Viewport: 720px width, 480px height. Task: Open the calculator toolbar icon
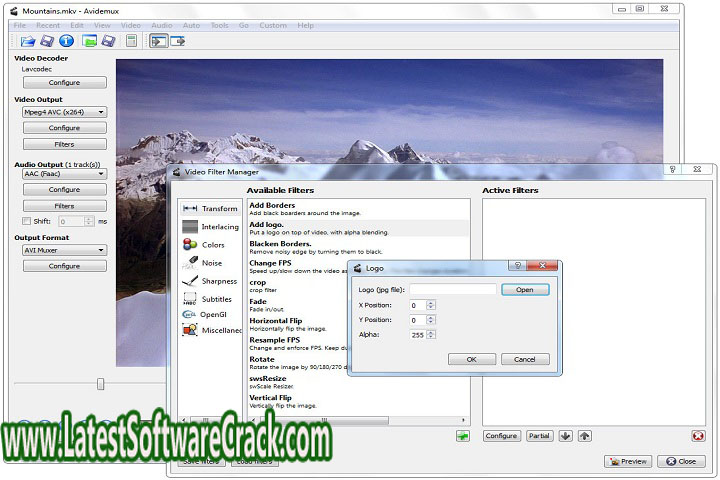(x=131, y=41)
